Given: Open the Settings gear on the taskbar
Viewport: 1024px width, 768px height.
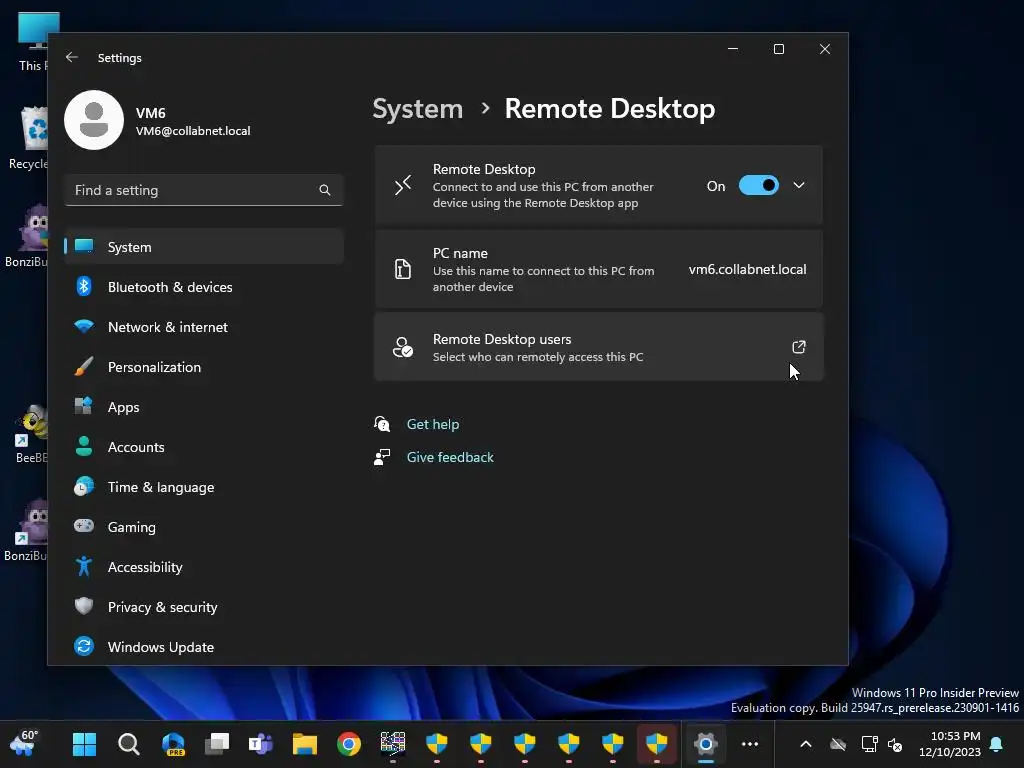Looking at the screenshot, I should click(x=705, y=744).
